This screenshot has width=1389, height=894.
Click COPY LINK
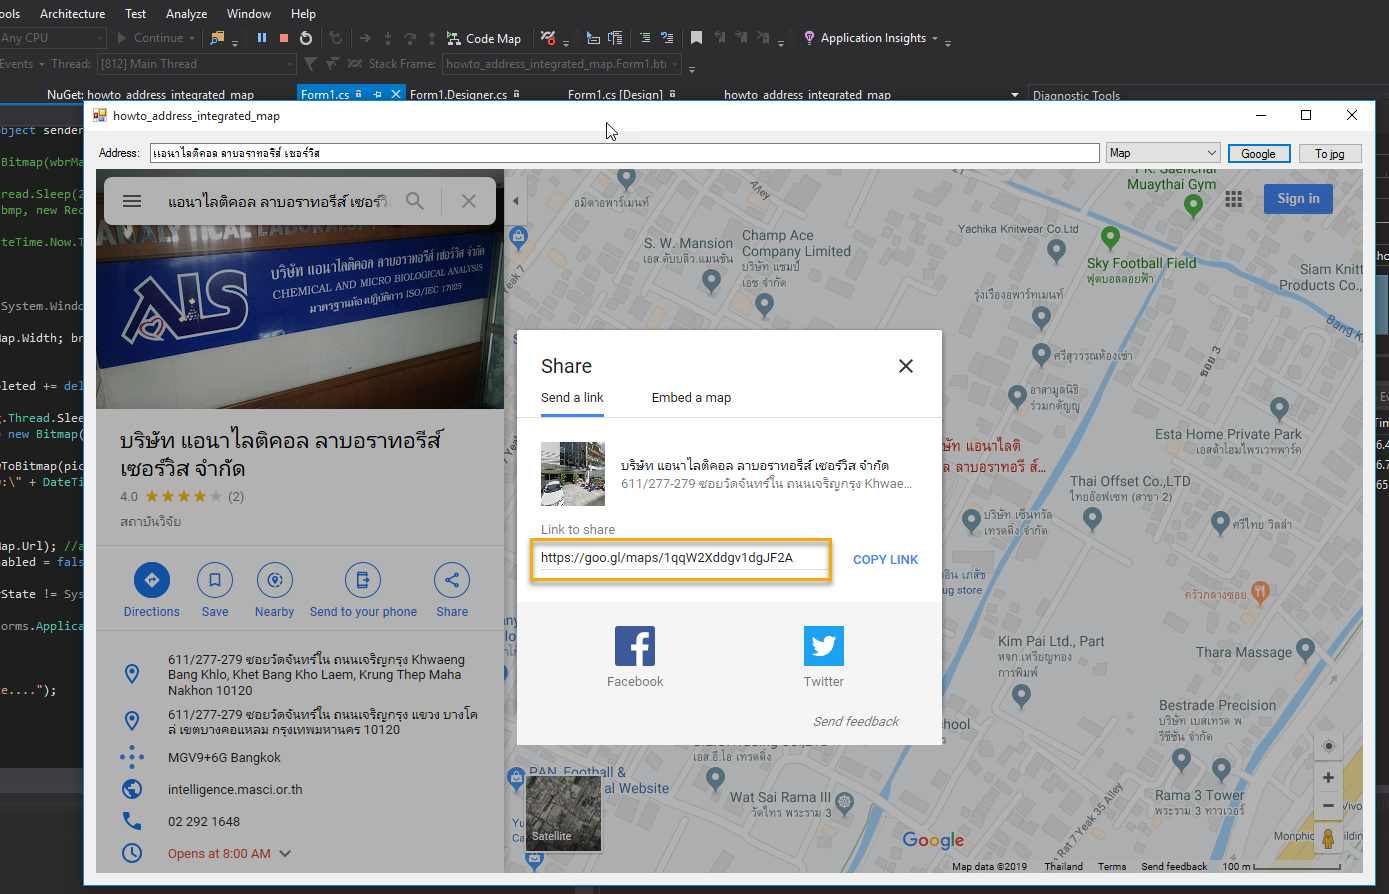click(x=885, y=559)
